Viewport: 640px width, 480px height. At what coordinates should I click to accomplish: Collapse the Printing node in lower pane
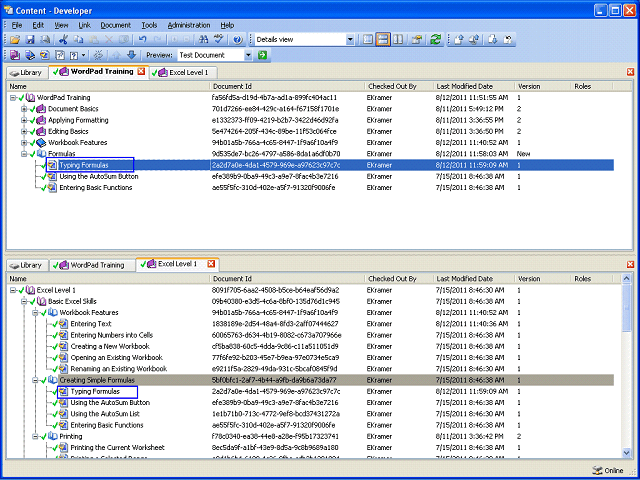[x=35, y=436]
